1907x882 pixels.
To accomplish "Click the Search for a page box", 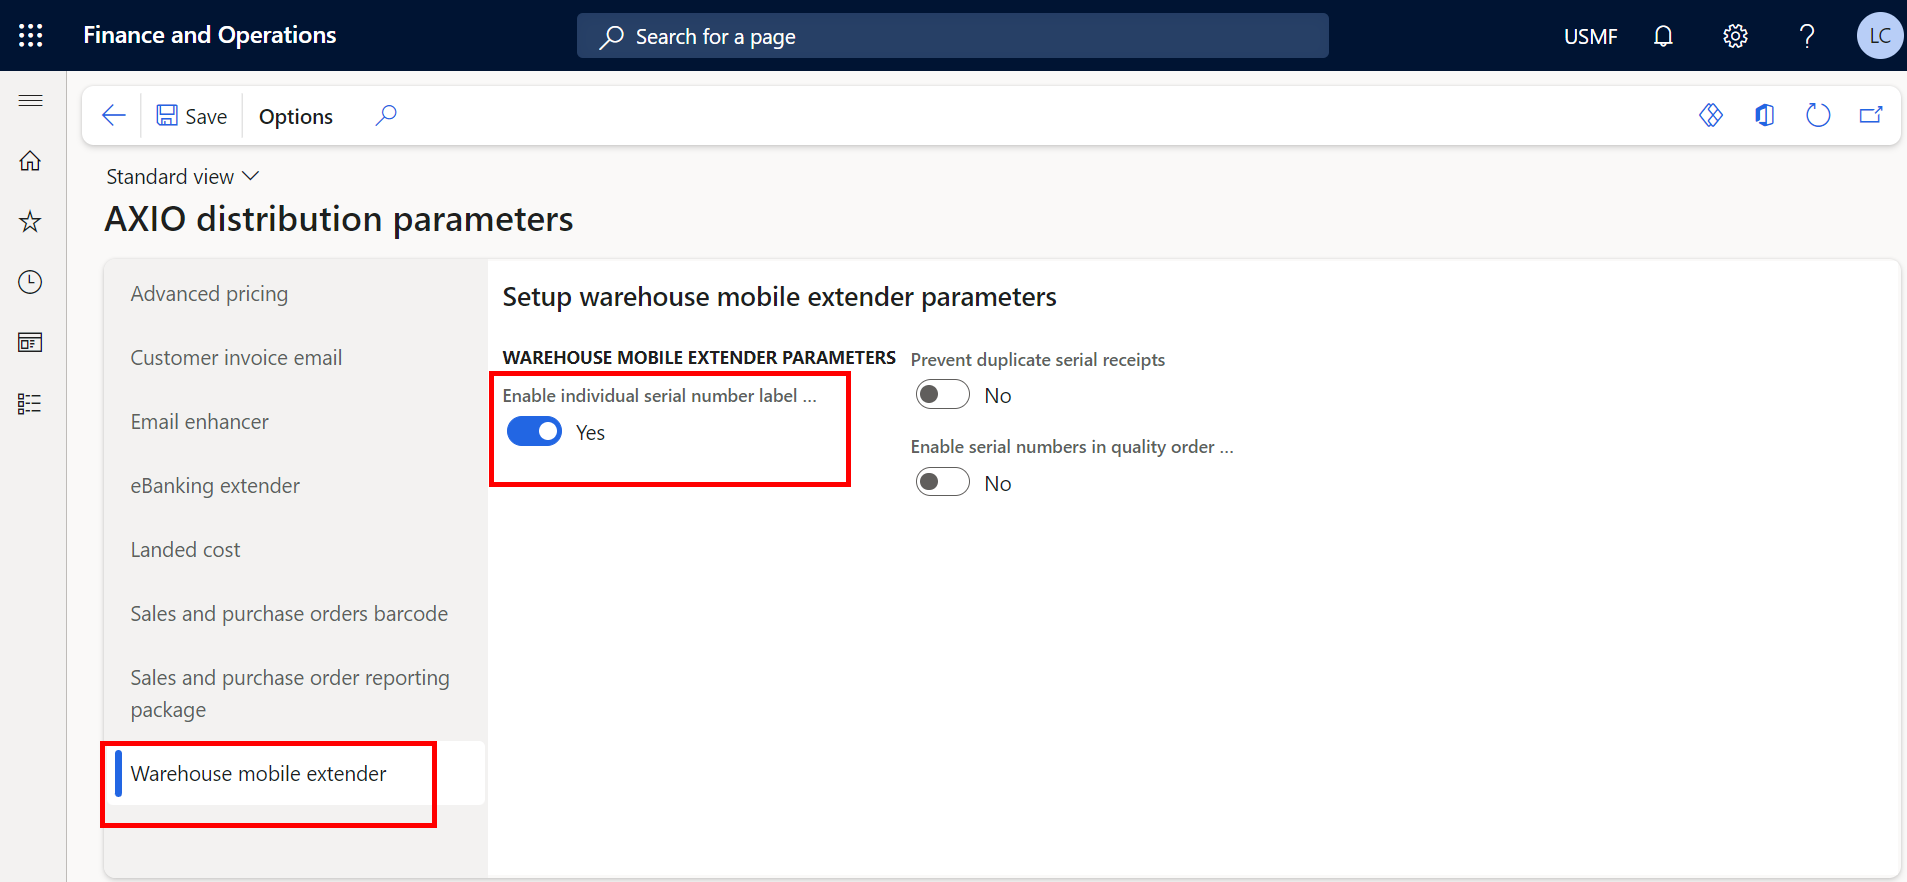I will [953, 36].
